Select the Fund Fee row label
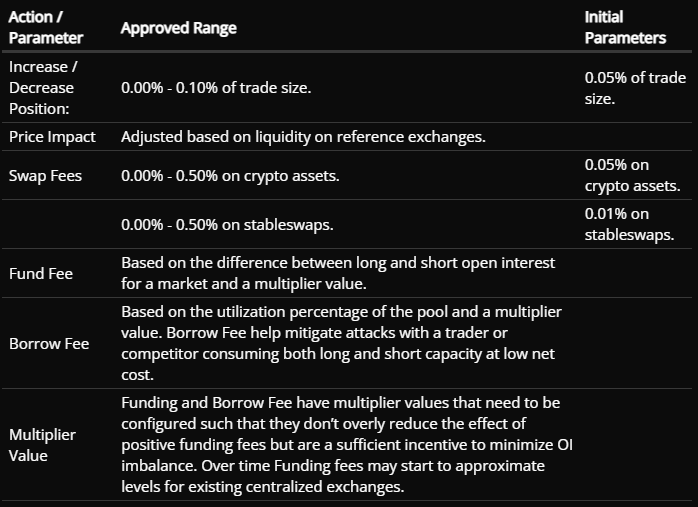The image size is (698, 507). 41,273
